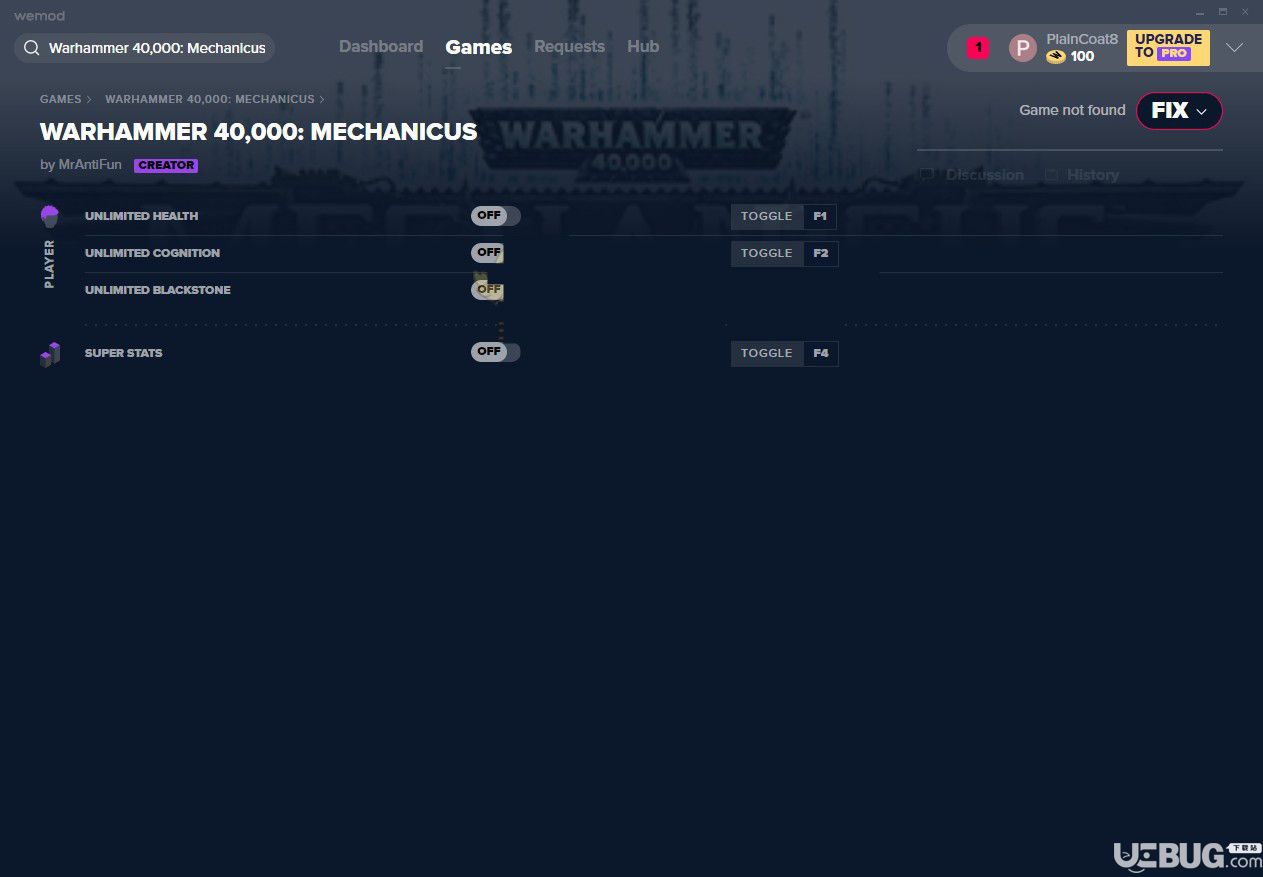Focus the game search field
The image size is (1263, 877).
pyautogui.click(x=144, y=48)
